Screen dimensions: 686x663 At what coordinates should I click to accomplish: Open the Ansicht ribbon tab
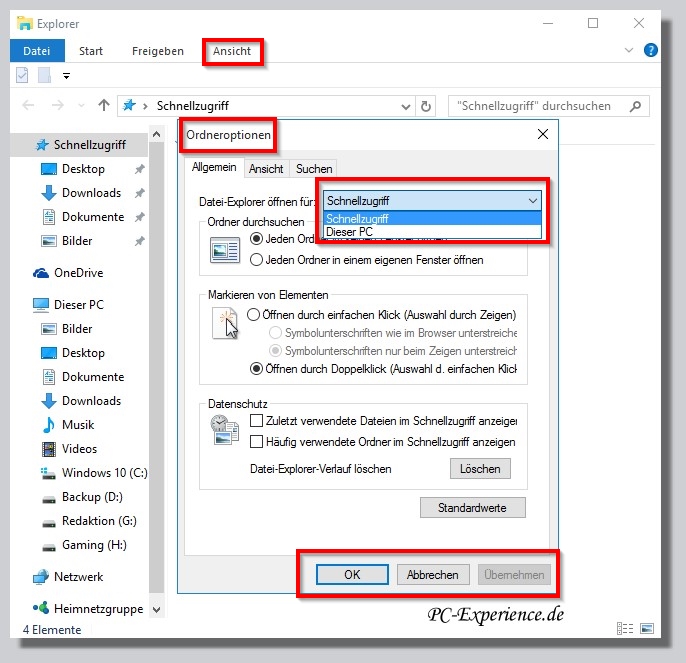pyautogui.click(x=232, y=51)
